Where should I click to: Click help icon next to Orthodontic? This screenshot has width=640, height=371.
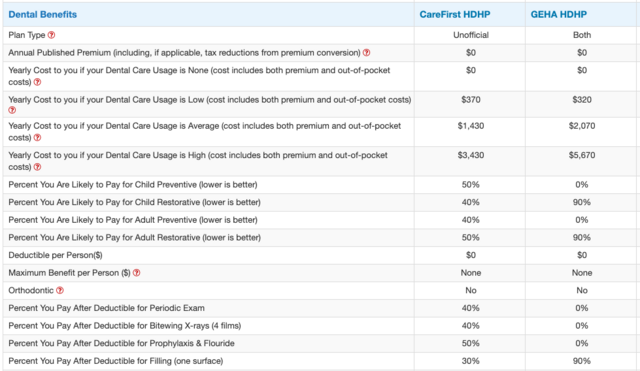tap(60, 290)
